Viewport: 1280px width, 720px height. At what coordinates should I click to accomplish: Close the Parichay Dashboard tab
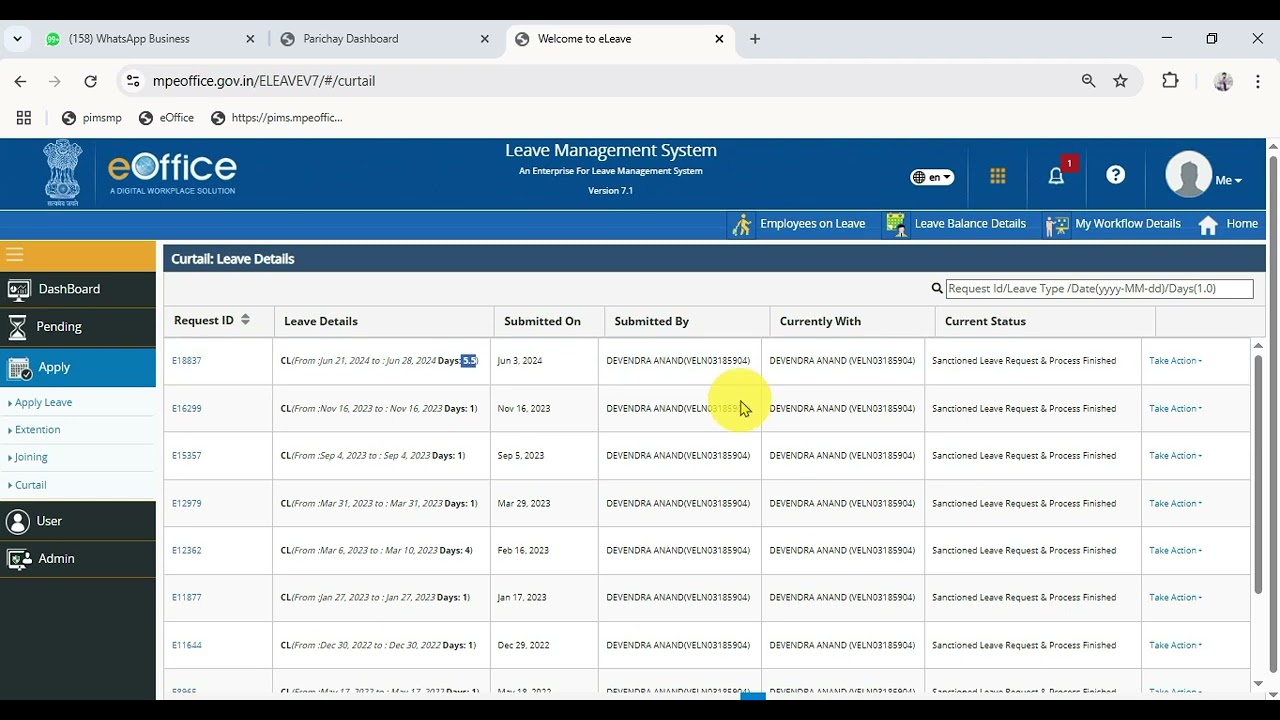pos(485,39)
